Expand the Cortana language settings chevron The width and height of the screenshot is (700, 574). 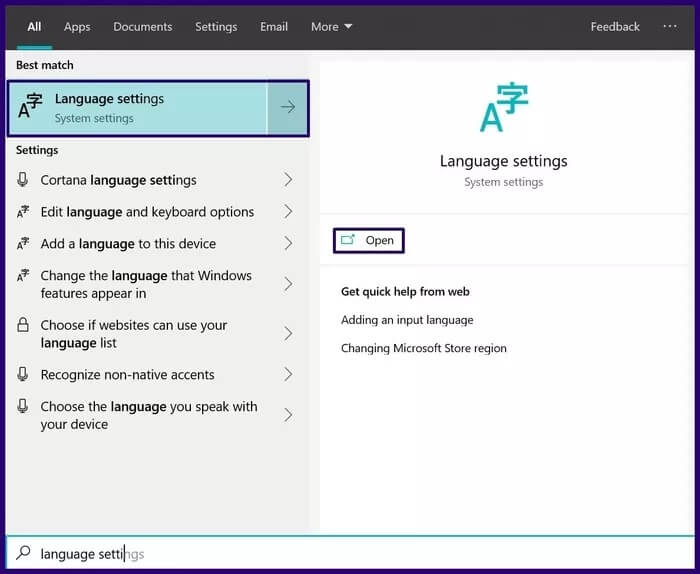pyautogui.click(x=288, y=180)
